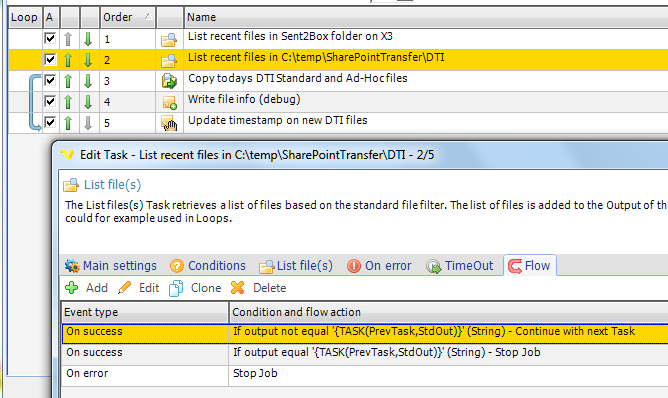Sort by Order column header
Image resolution: width=668 pixels, height=398 pixels.
(127, 17)
